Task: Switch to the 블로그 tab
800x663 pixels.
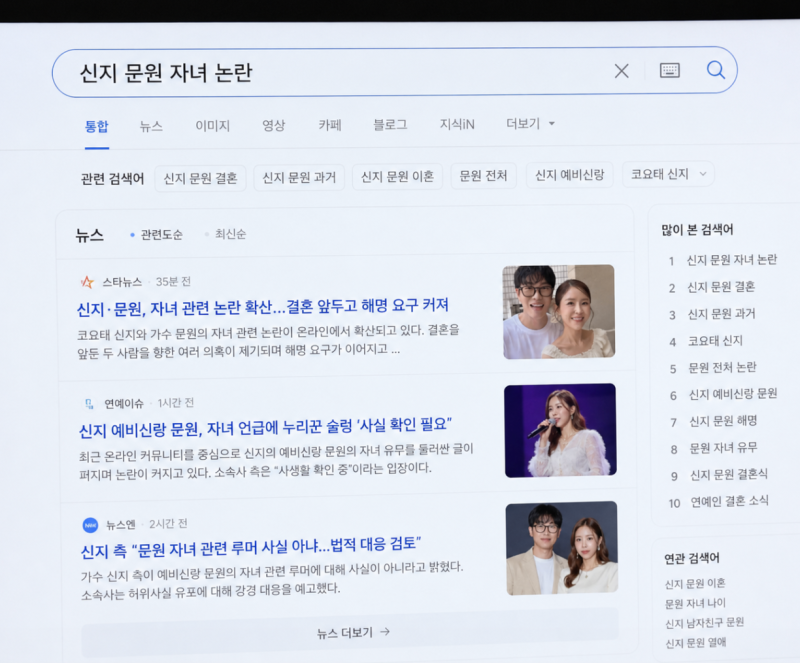Action: tap(390, 125)
